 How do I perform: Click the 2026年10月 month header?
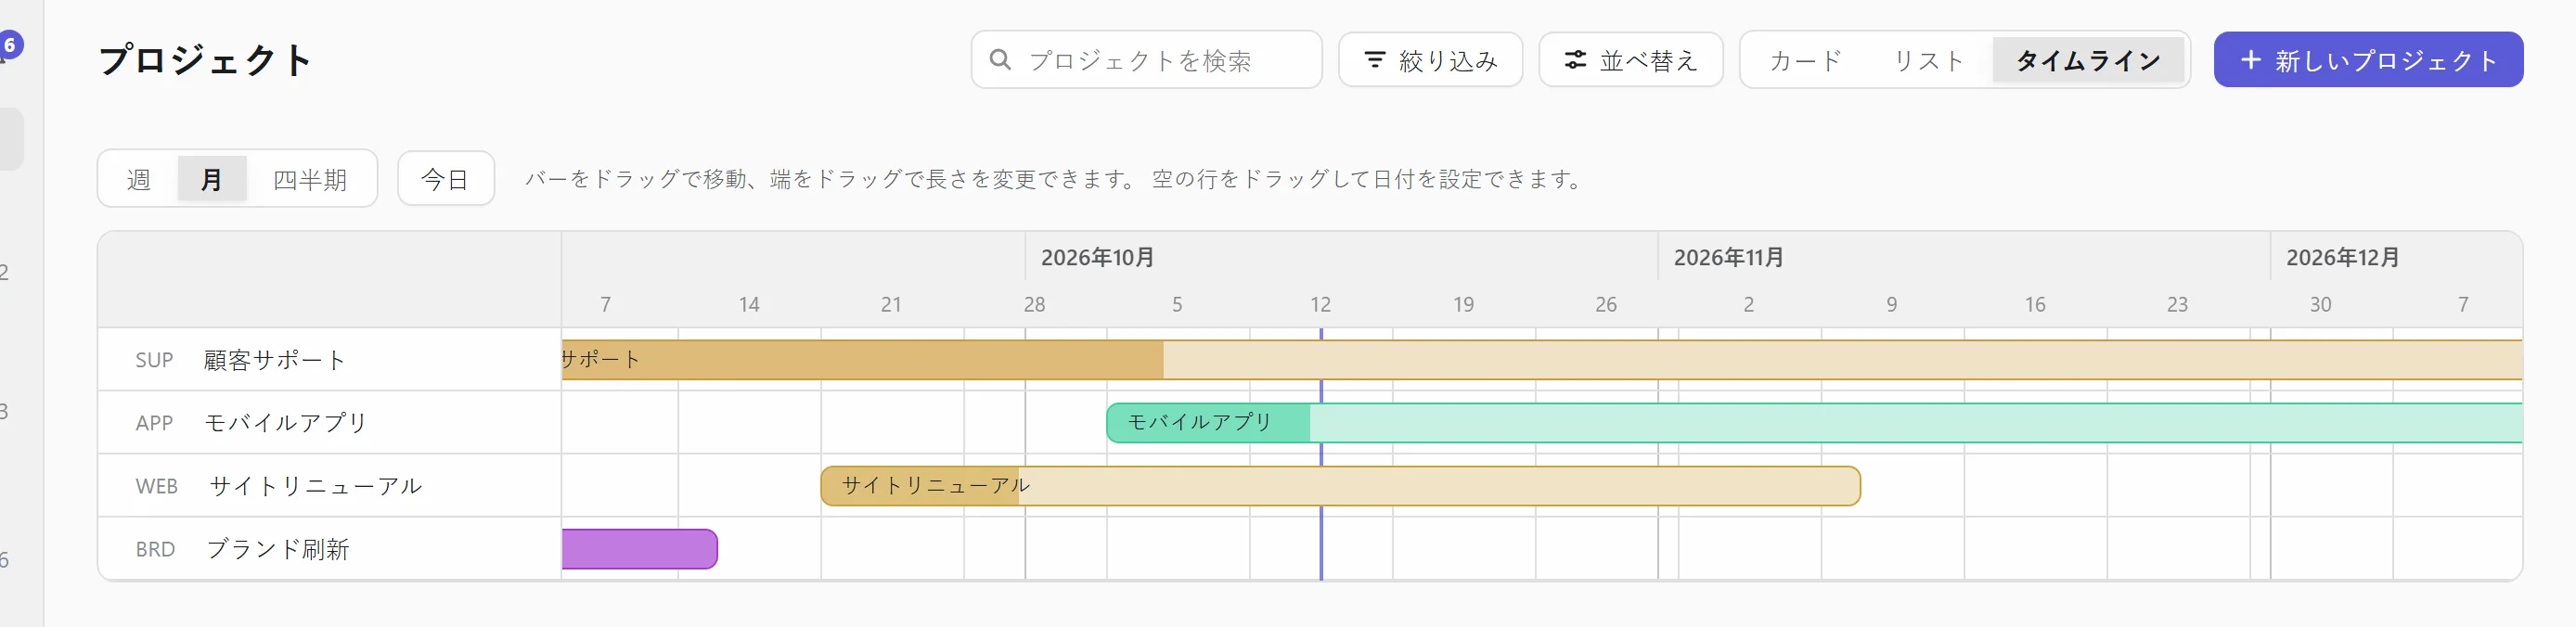point(1098,257)
